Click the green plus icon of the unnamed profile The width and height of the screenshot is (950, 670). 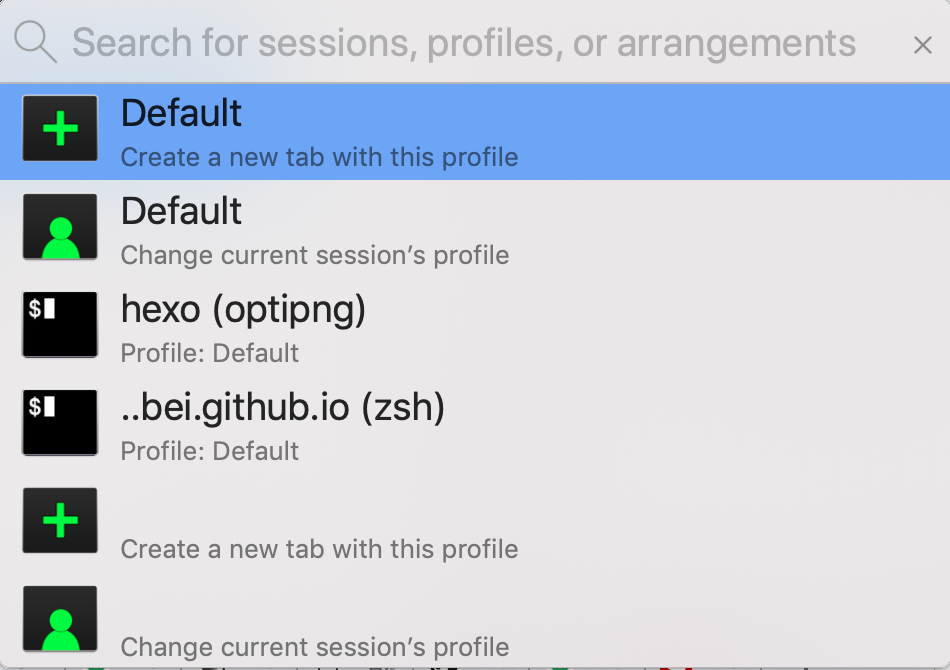coord(60,520)
